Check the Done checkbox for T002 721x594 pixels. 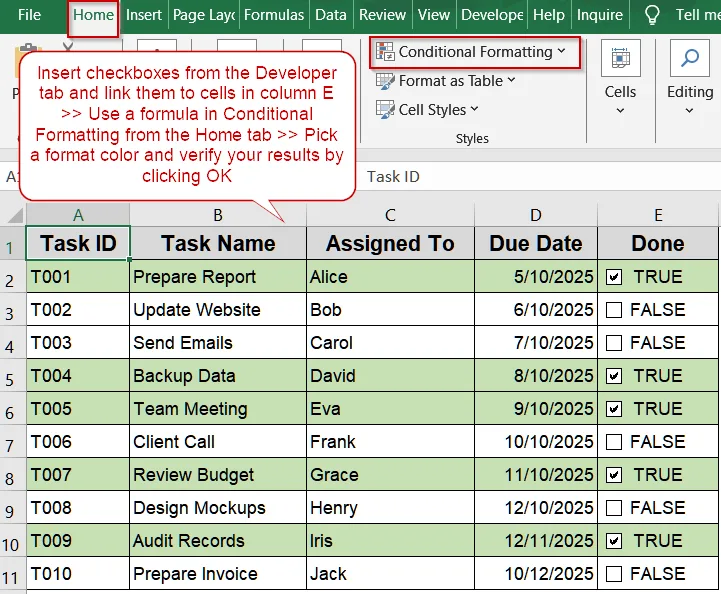[x=614, y=310]
